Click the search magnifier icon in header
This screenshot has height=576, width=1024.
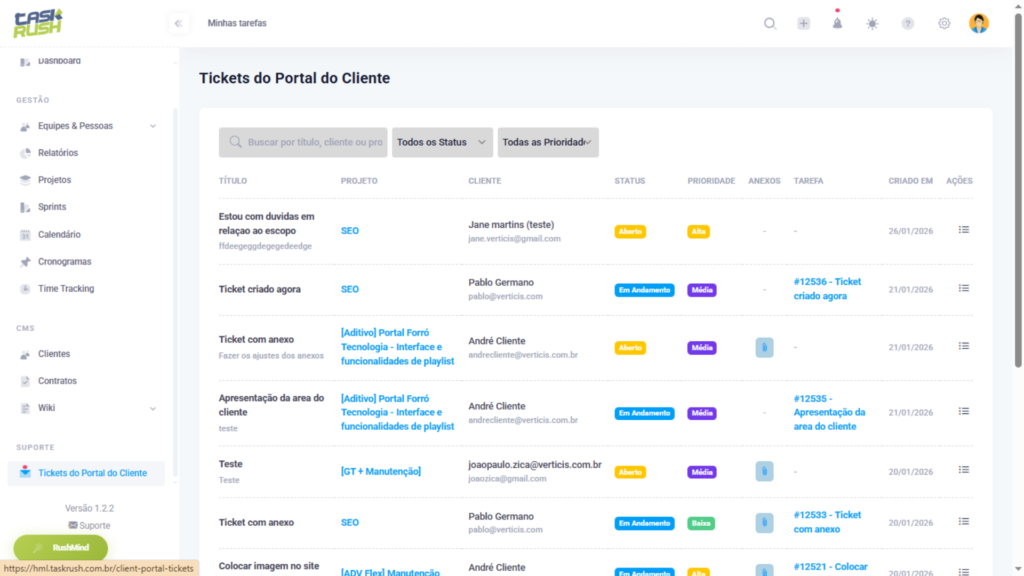[770, 24]
